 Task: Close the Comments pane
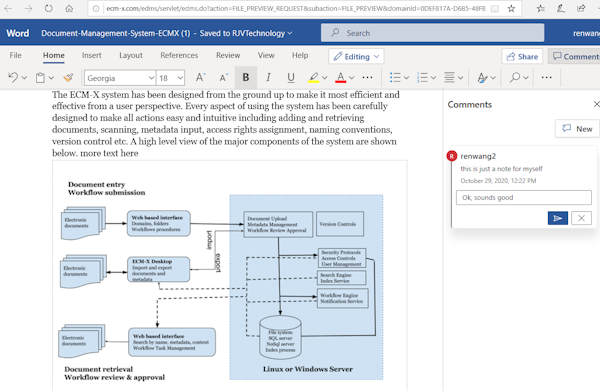(596, 104)
